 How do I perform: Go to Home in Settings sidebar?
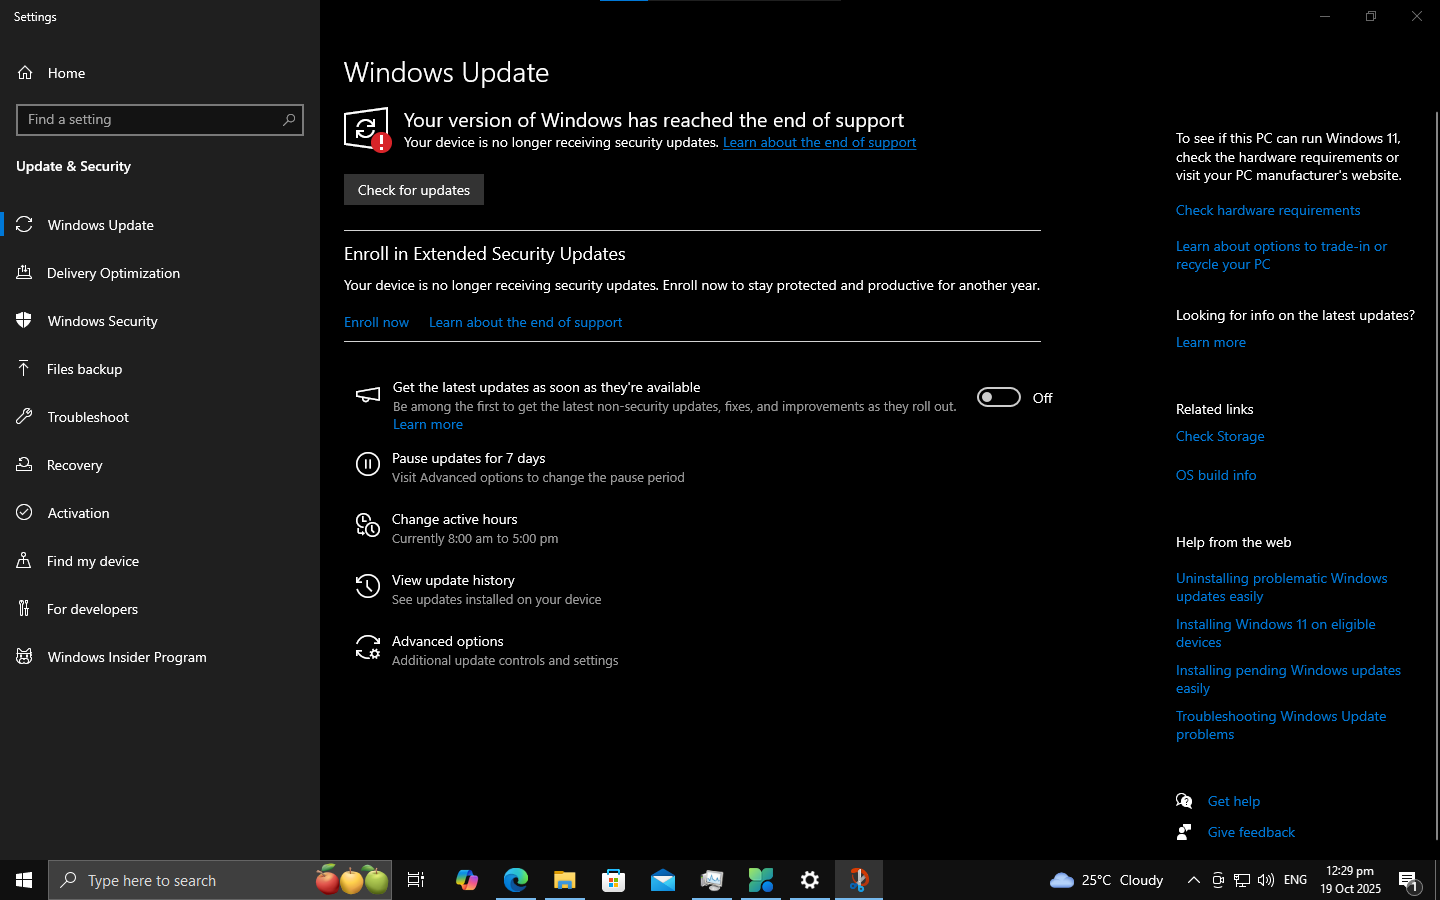coord(66,72)
